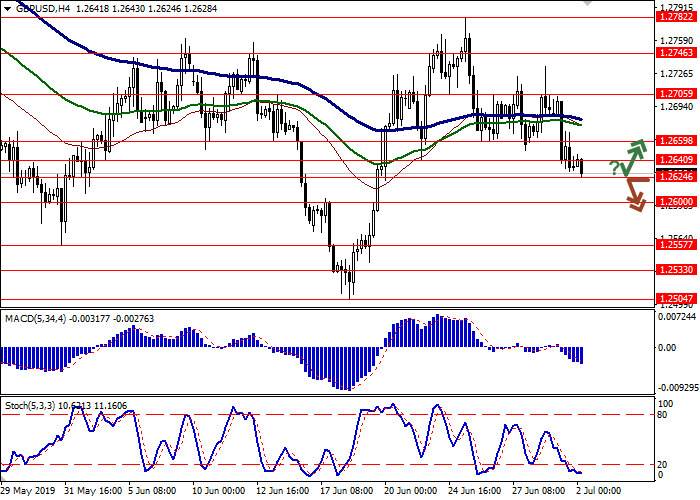Screen dimensions: 700x500
Task: Select the 1.27463 red price label
Action: 674,53
